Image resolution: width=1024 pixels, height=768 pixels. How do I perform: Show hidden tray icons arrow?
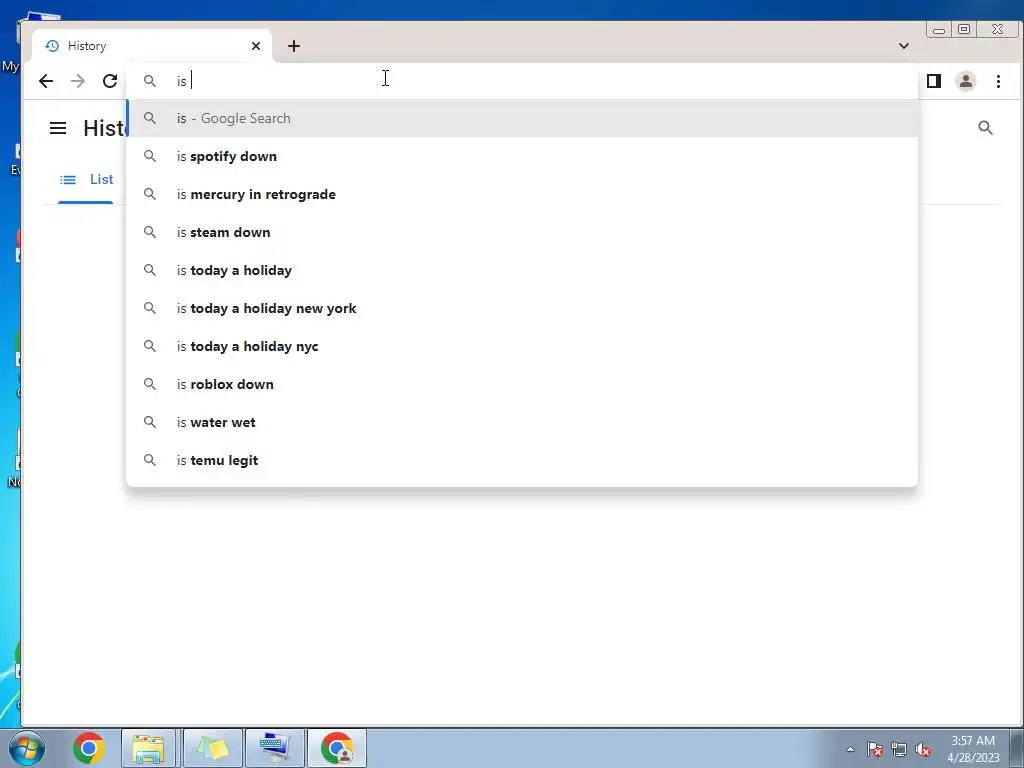(850, 749)
